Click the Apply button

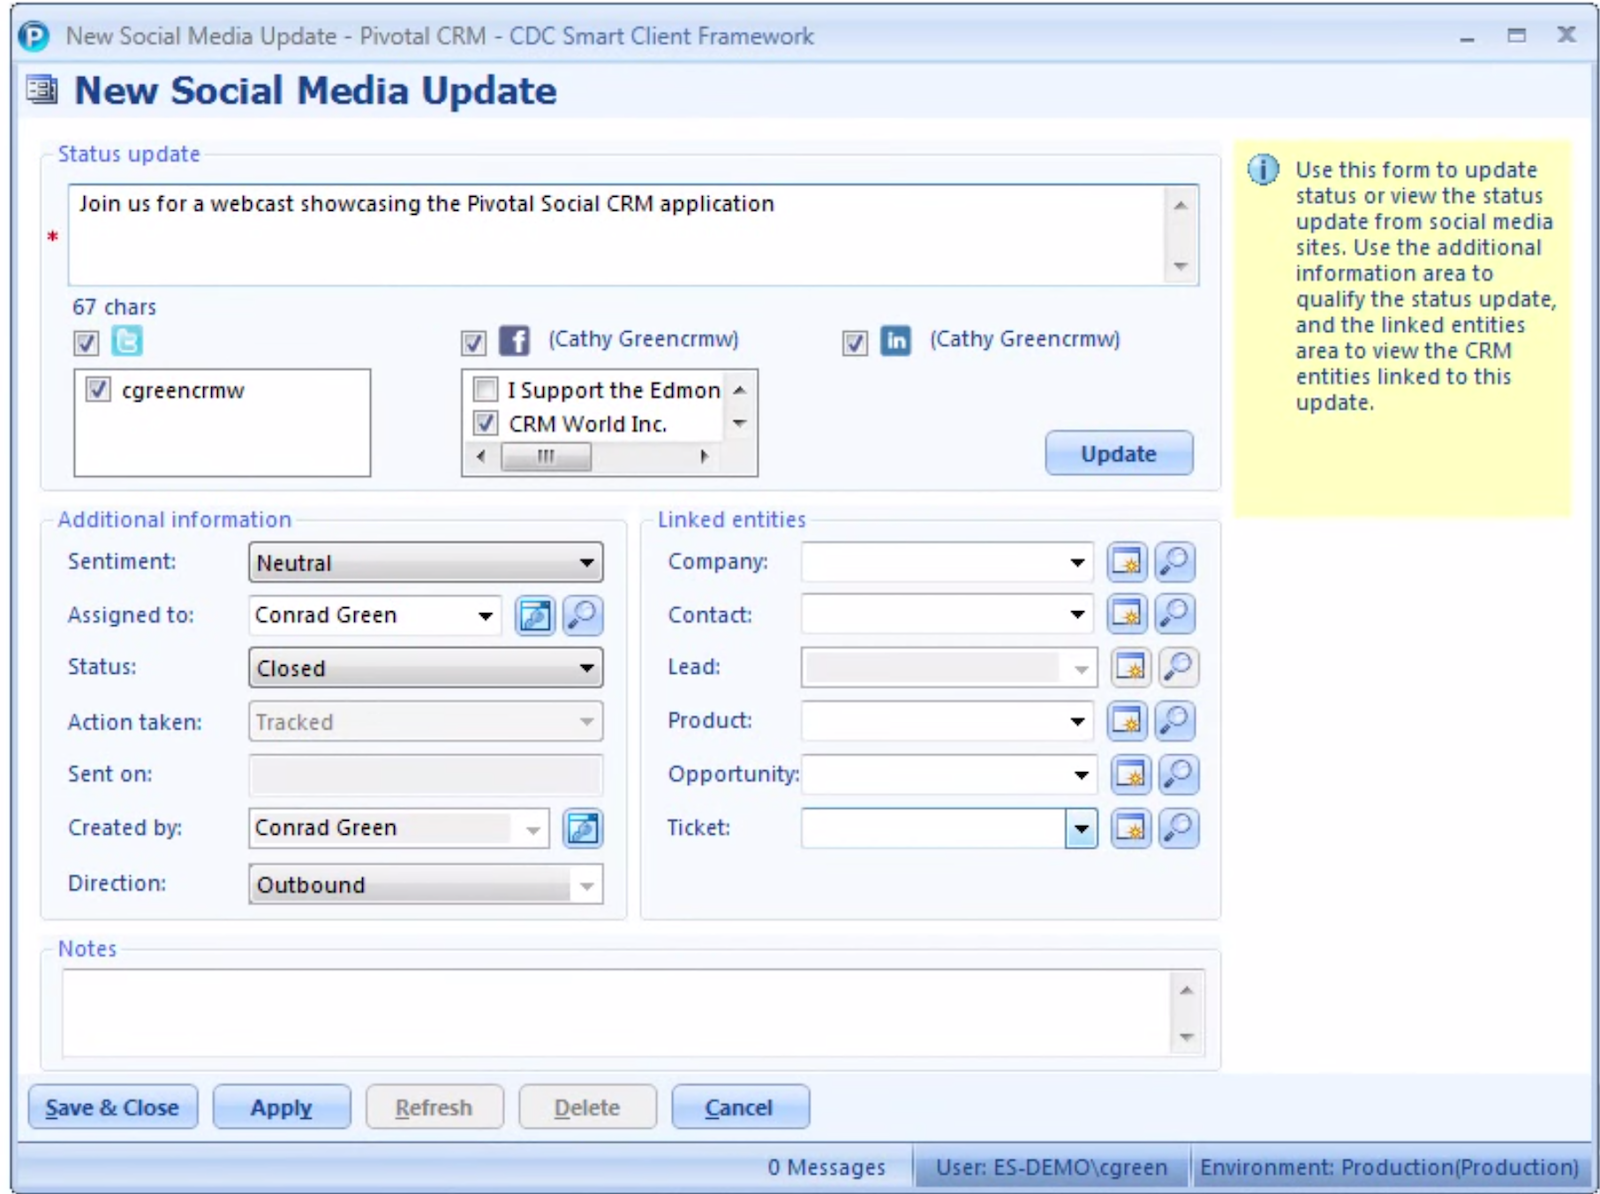pyautogui.click(x=281, y=1107)
